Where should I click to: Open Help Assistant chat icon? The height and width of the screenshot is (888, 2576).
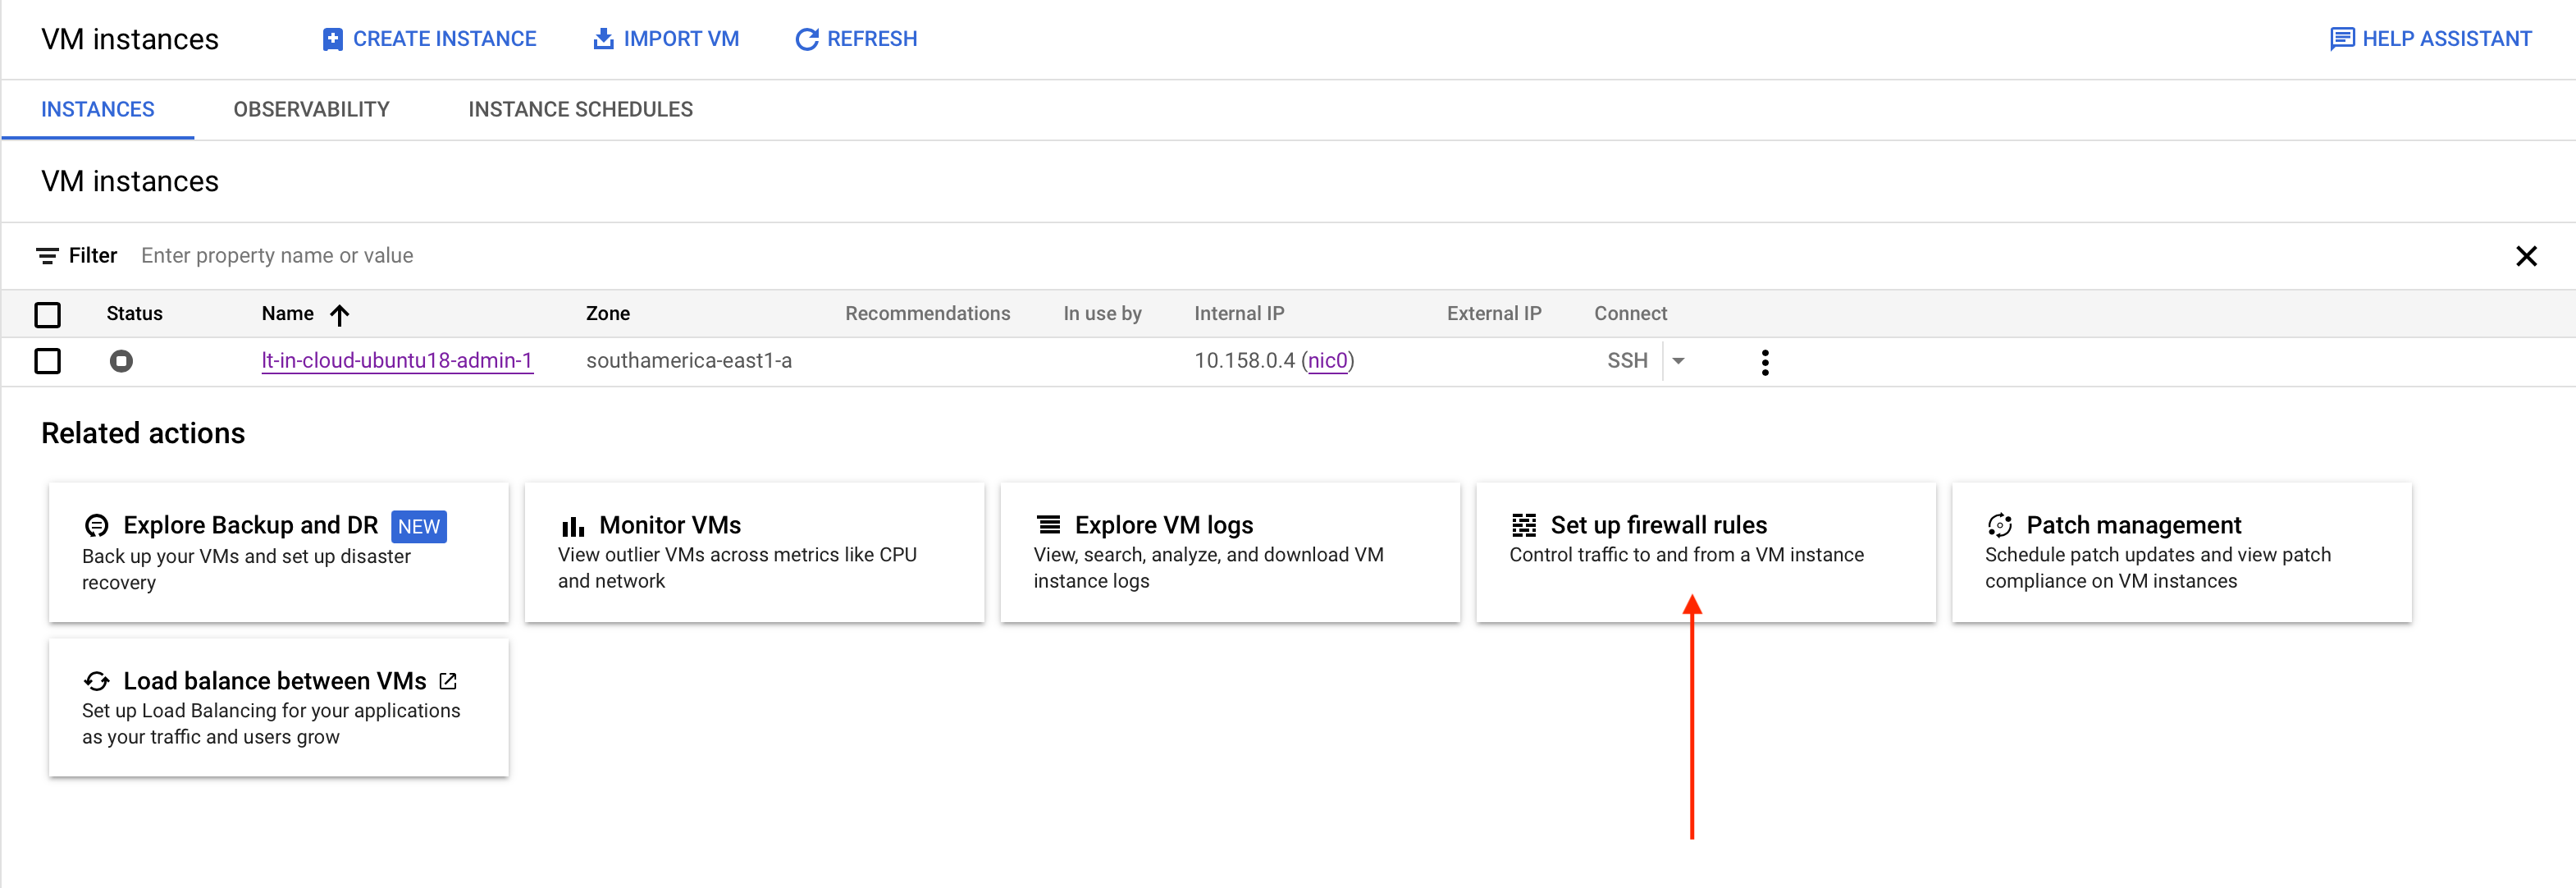2341,39
